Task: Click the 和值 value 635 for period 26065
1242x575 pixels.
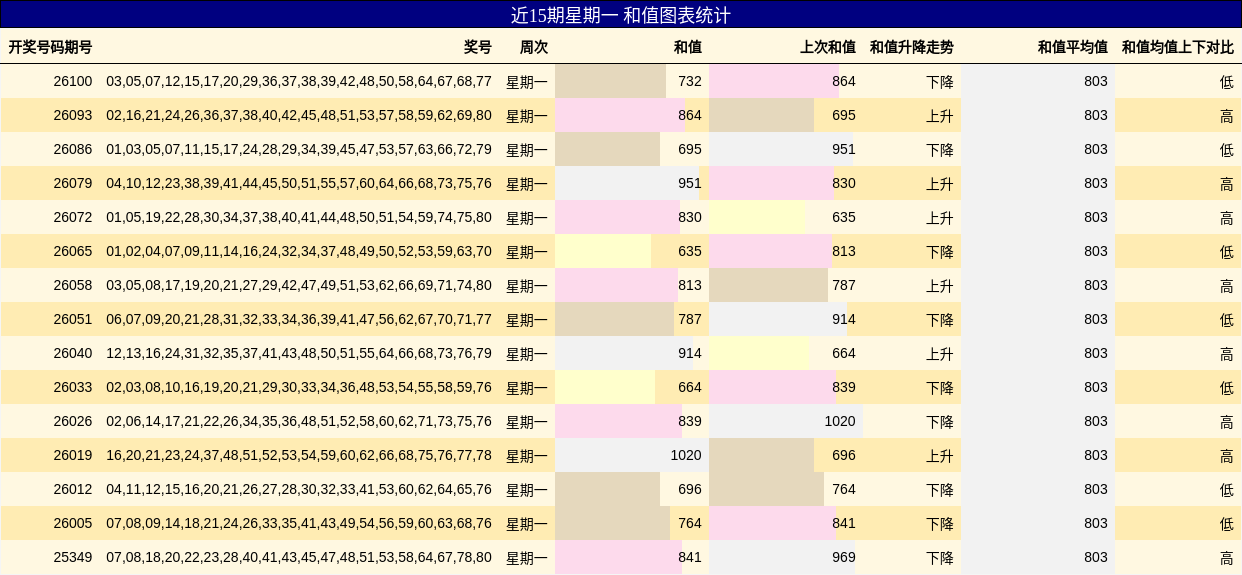Action: pyautogui.click(x=690, y=251)
